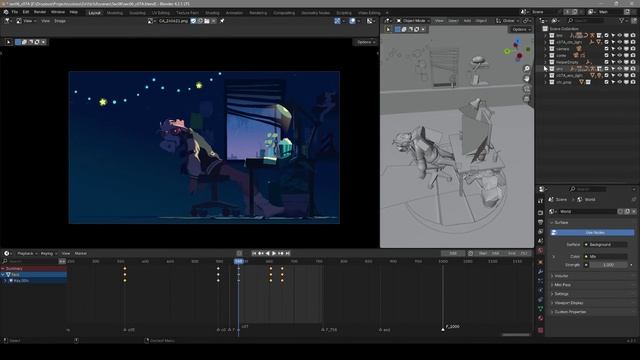This screenshot has width=640, height=360.
Task: Click the image editor type icon
Action: 7,21
